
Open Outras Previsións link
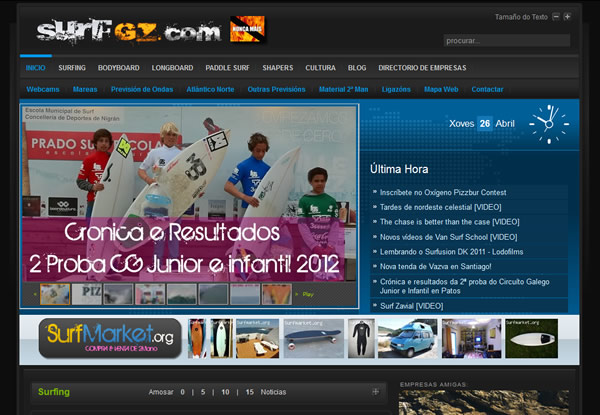pyautogui.click(x=276, y=89)
